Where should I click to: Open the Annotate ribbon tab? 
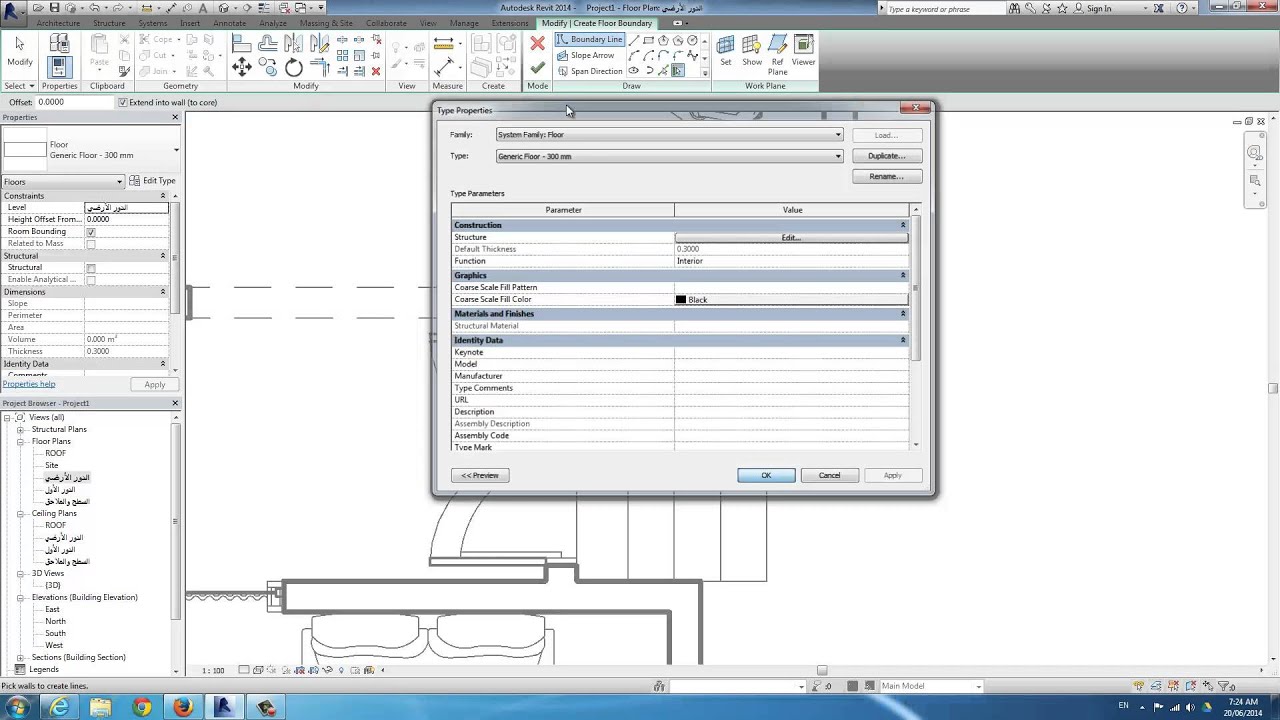(229, 23)
